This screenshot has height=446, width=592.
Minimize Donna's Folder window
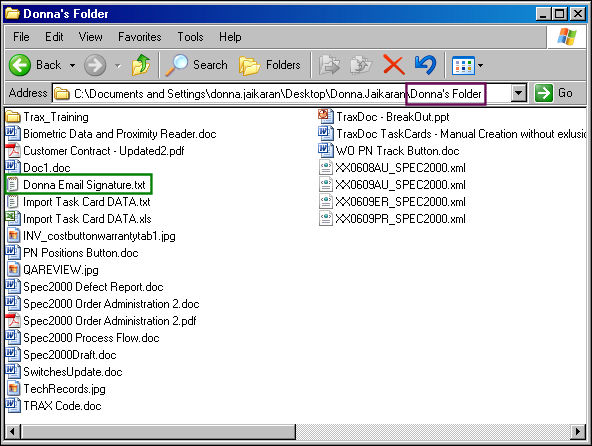543,14
